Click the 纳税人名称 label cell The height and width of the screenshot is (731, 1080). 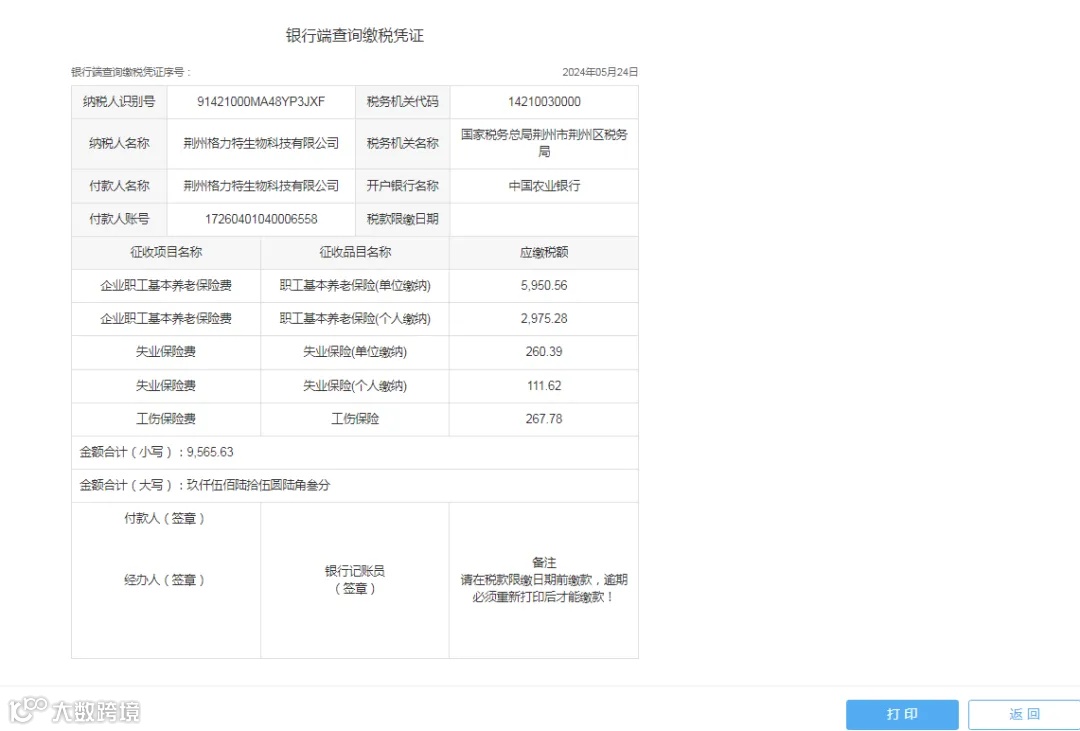[x=119, y=143]
